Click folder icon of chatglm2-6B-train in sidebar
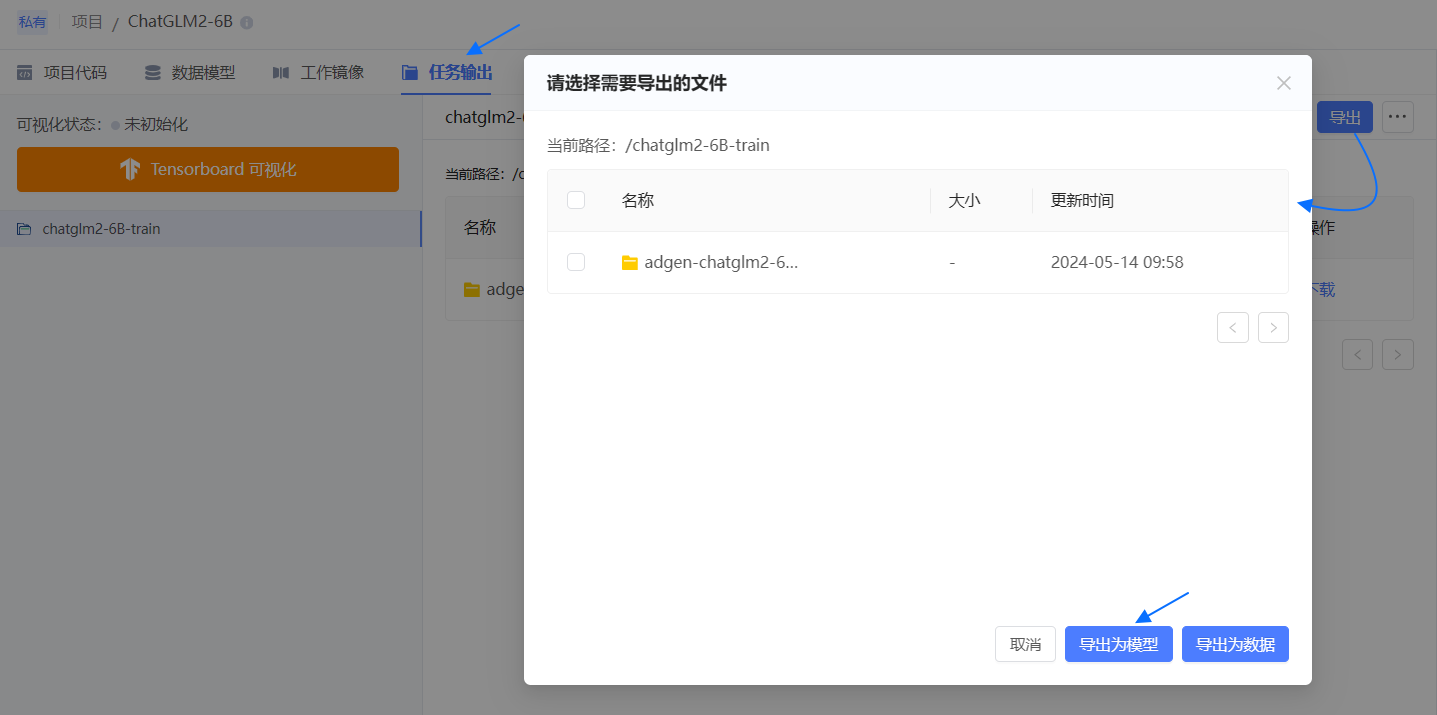1437x715 pixels. pos(24,229)
